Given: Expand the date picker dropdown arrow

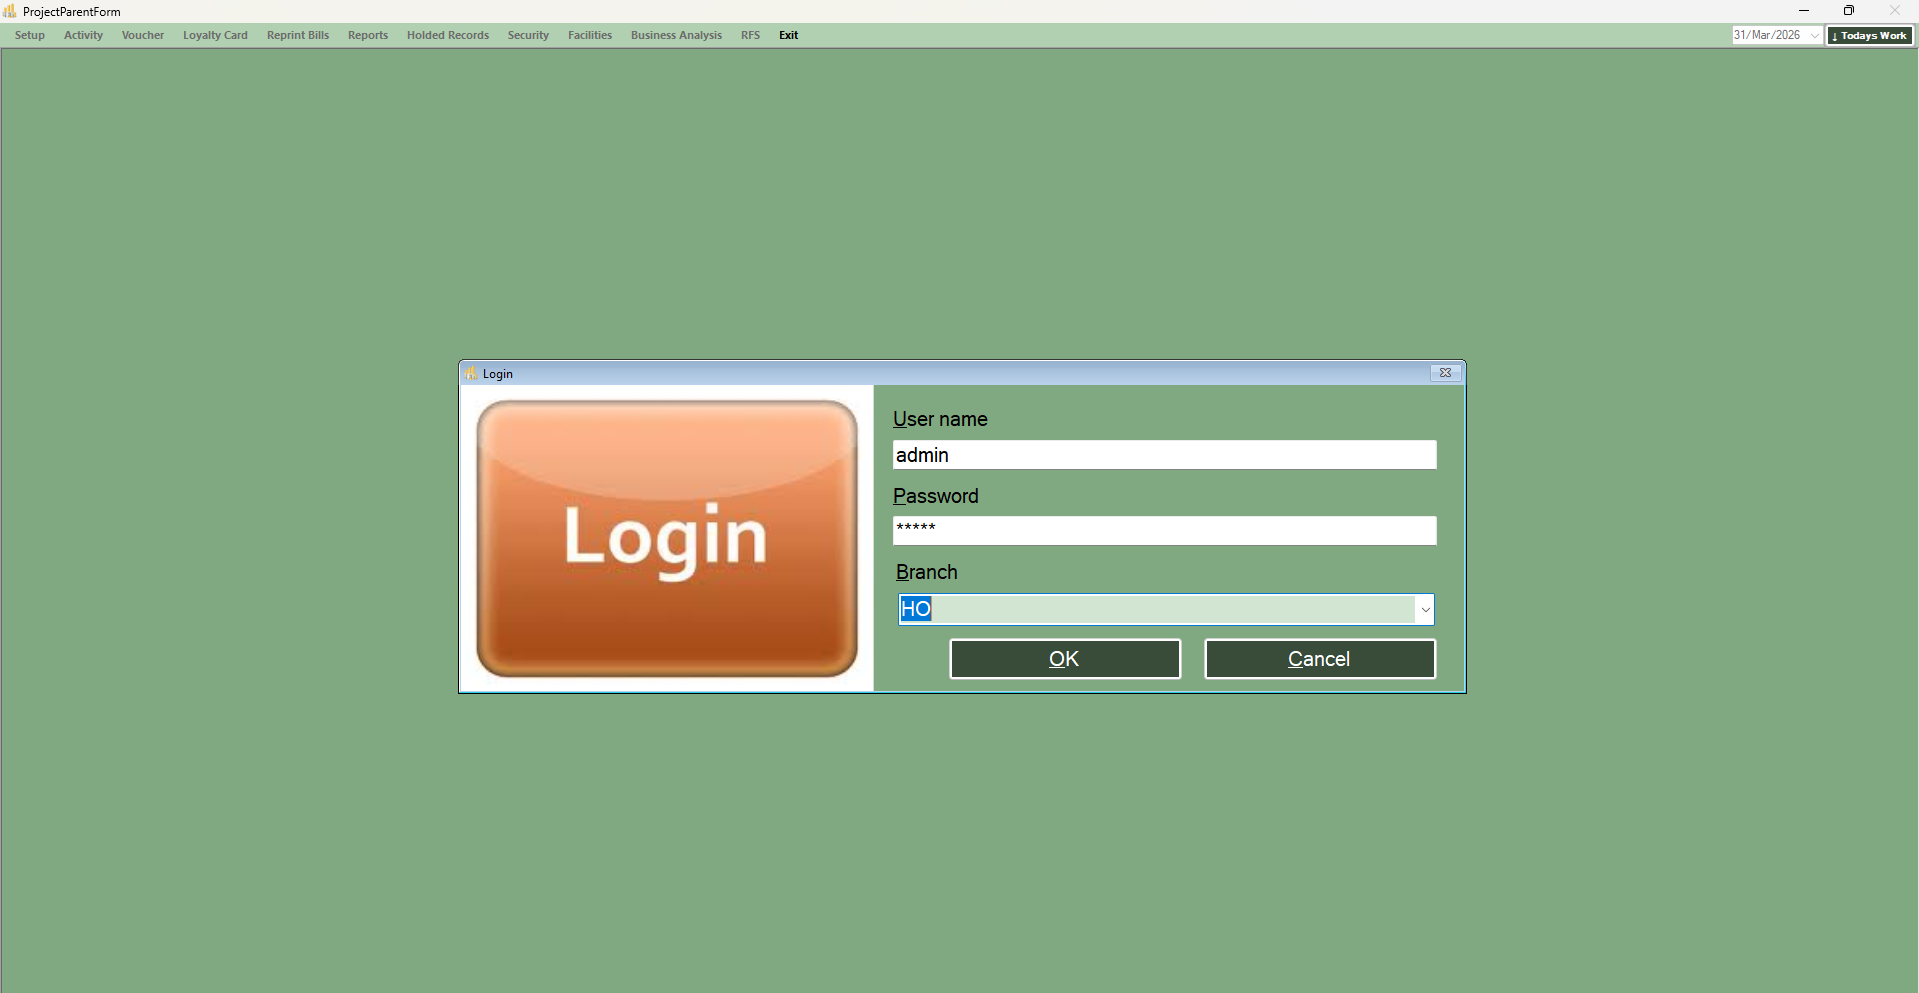Looking at the screenshot, I should pos(1814,35).
